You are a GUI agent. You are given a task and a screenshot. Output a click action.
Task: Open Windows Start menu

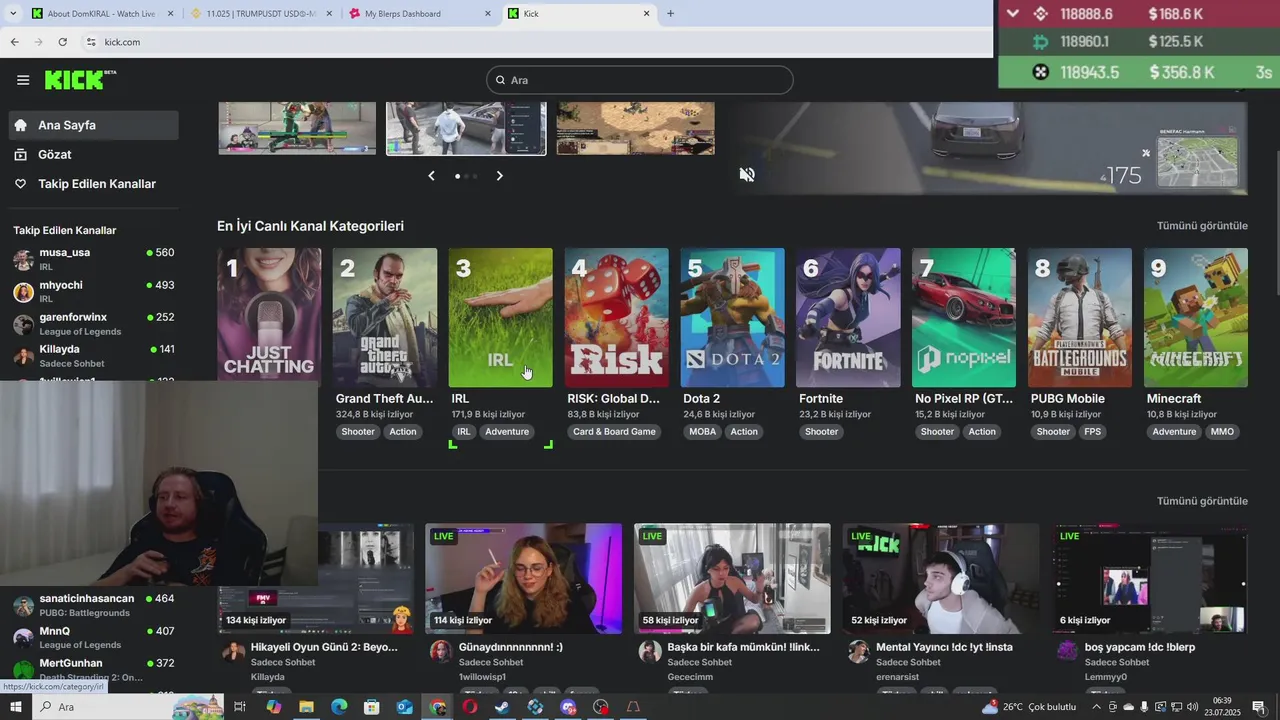point(16,707)
